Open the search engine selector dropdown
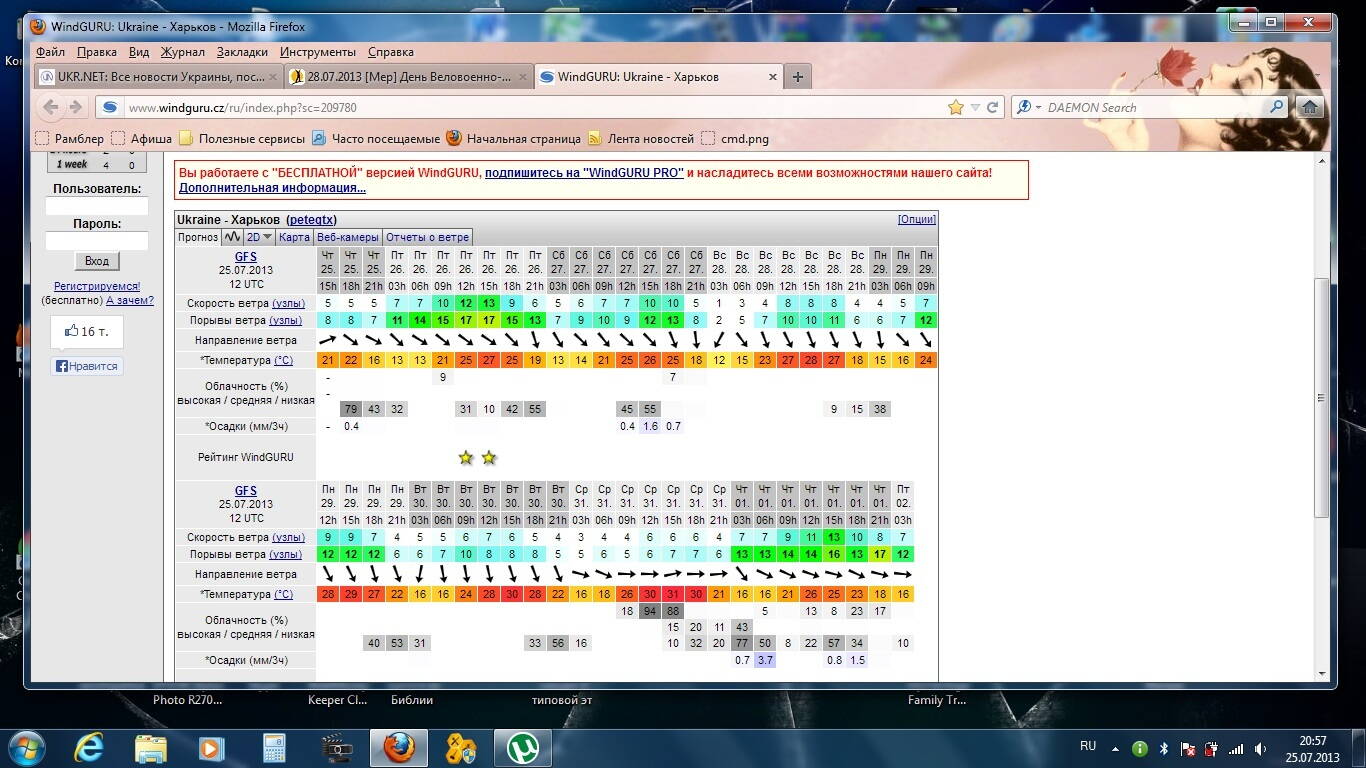The width and height of the screenshot is (1366, 768). point(1028,107)
